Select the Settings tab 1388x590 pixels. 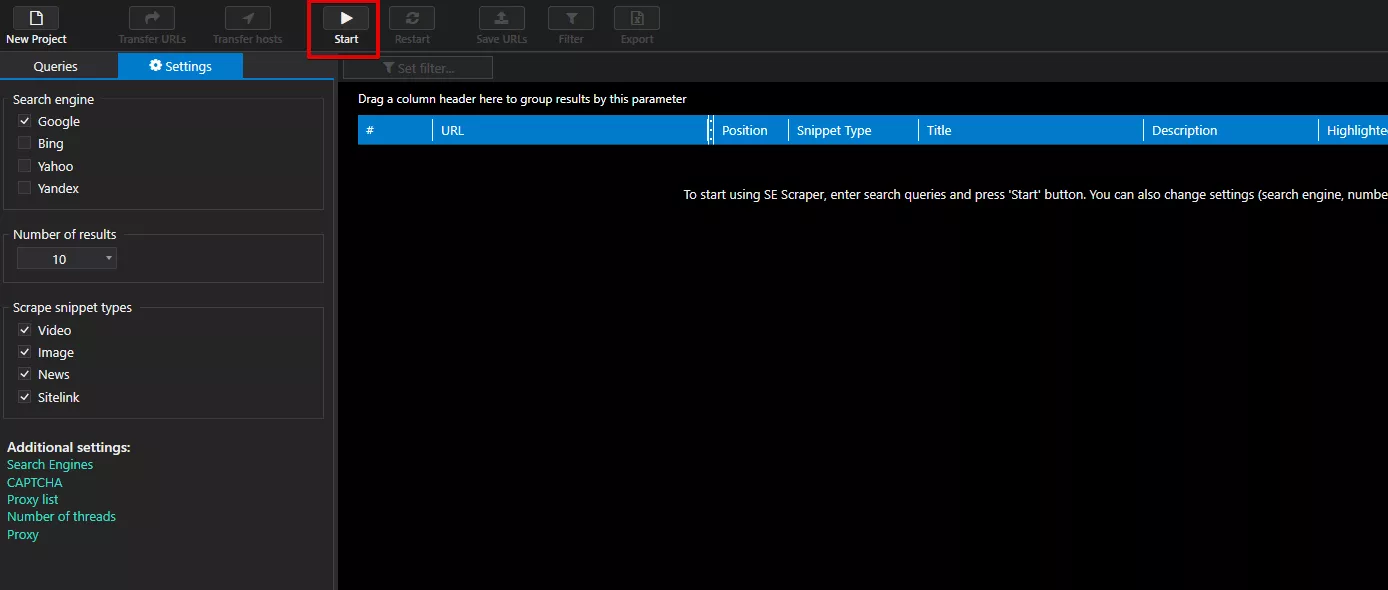180,66
